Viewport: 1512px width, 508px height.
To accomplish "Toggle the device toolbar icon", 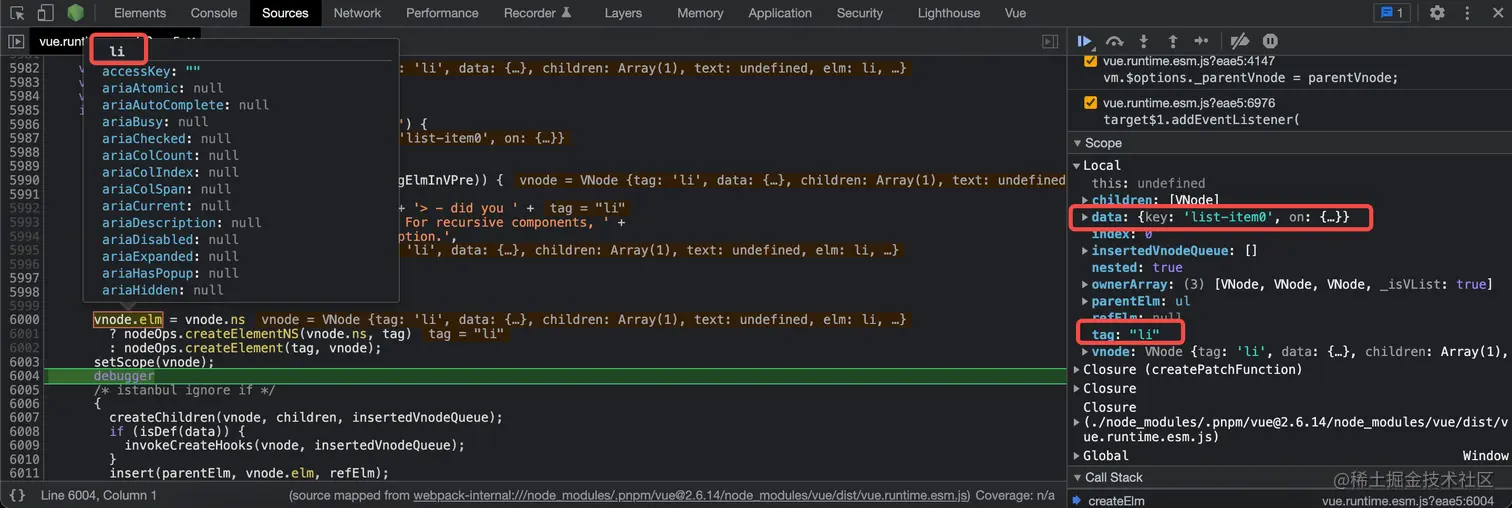I will point(45,13).
